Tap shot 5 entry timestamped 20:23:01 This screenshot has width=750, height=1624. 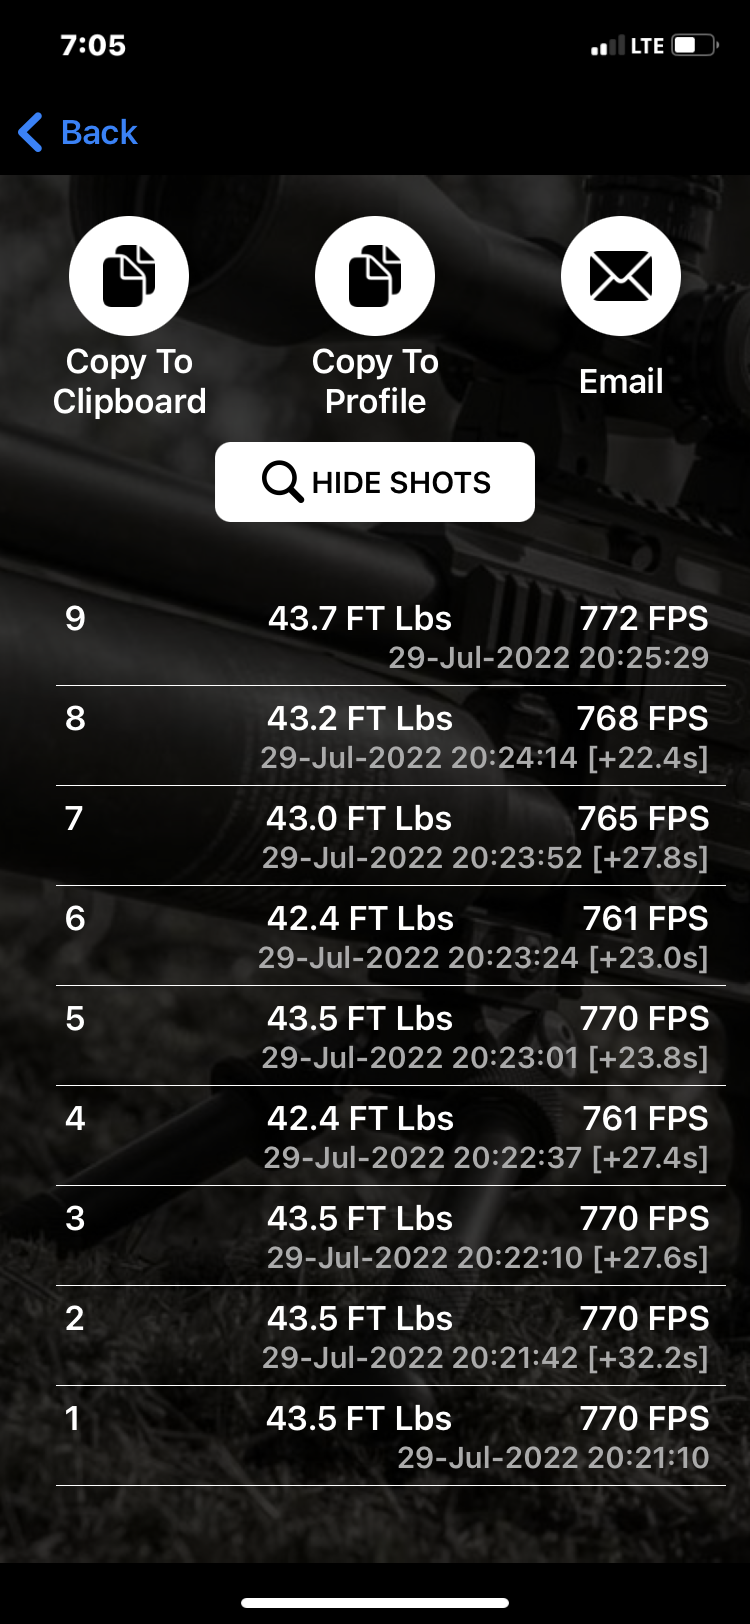(390, 1036)
